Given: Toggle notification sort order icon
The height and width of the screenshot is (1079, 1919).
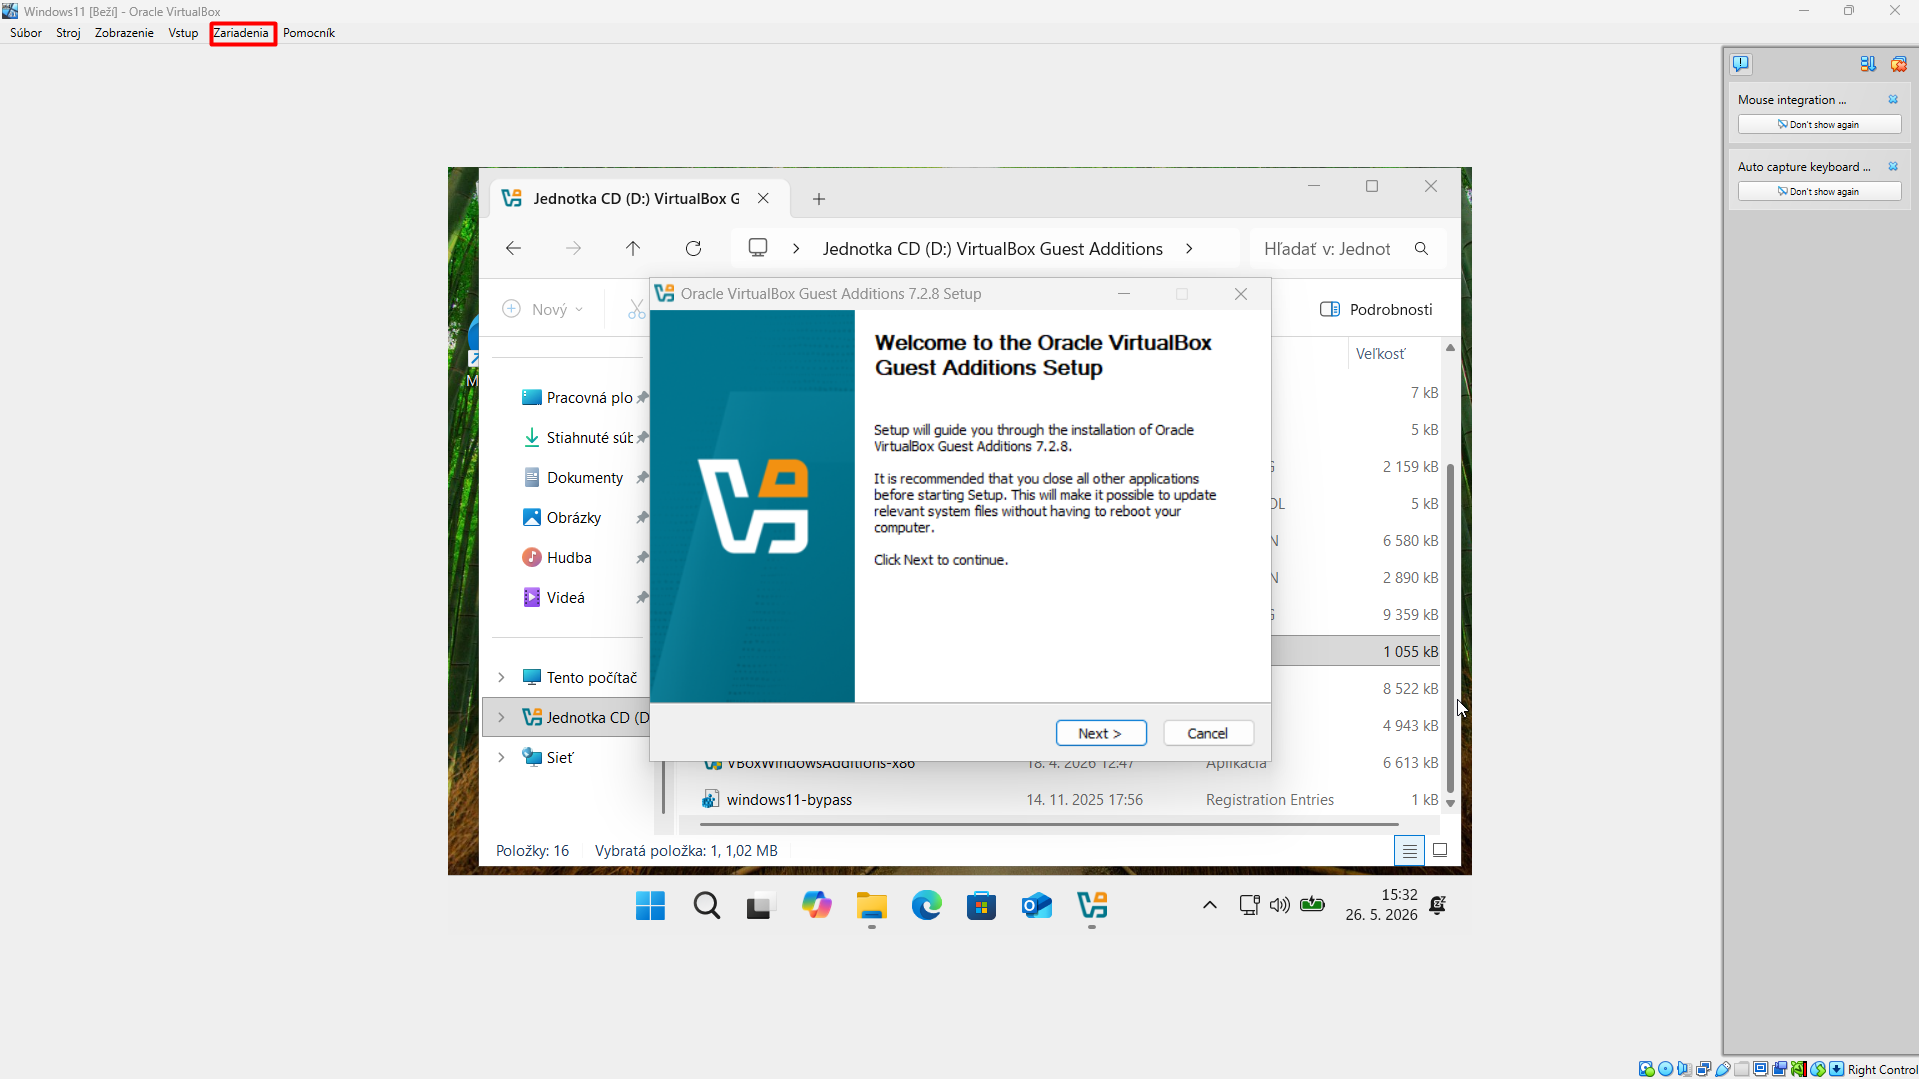Looking at the screenshot, I should tap(1868, 64).
